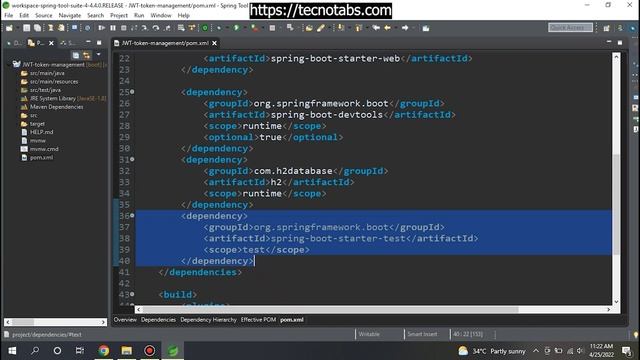
Task: Click the pencil/search toolbar icon
Action: click(320, 28)
